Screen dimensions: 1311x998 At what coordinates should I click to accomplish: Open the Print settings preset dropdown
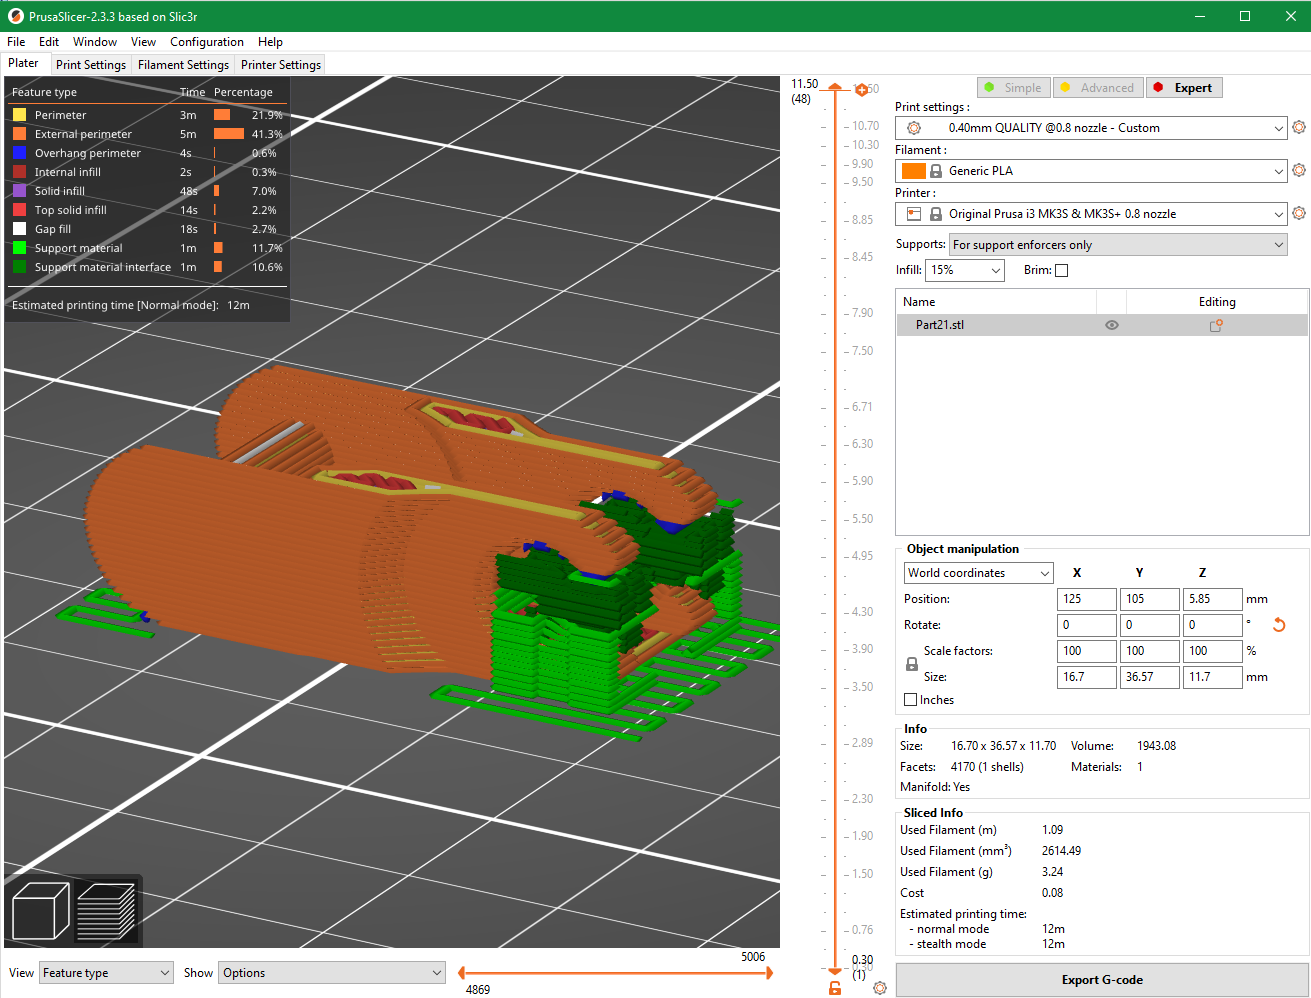pyautogui.click(x=1091, y=128)
